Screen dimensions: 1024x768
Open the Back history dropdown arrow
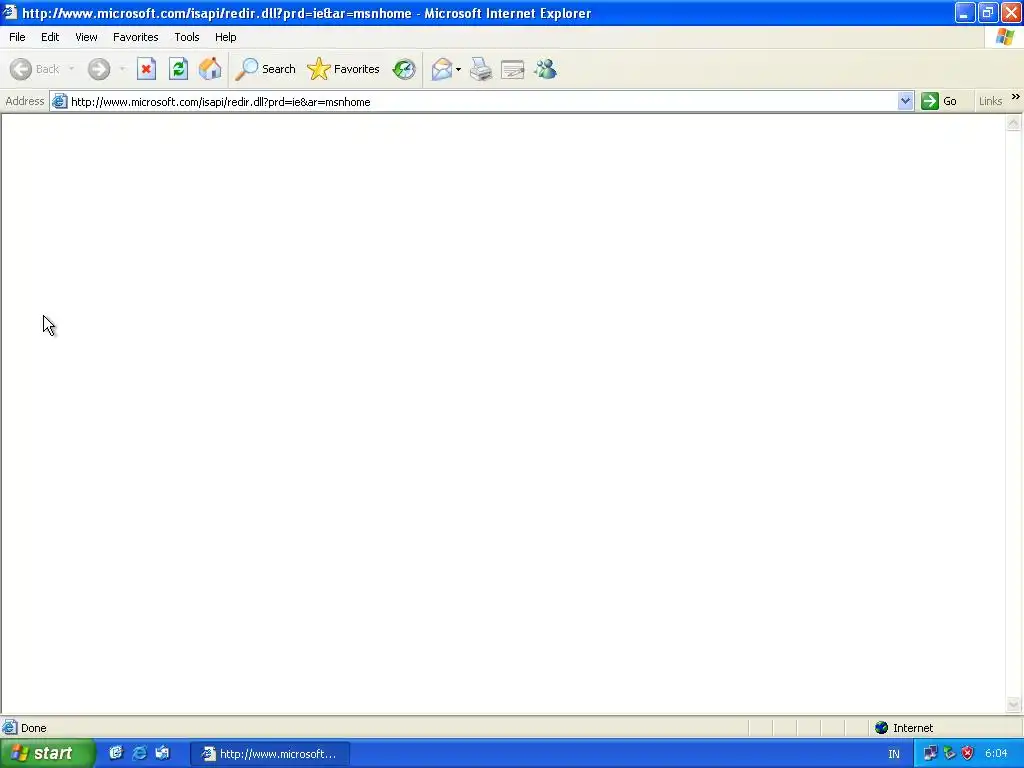coord(71,69)
